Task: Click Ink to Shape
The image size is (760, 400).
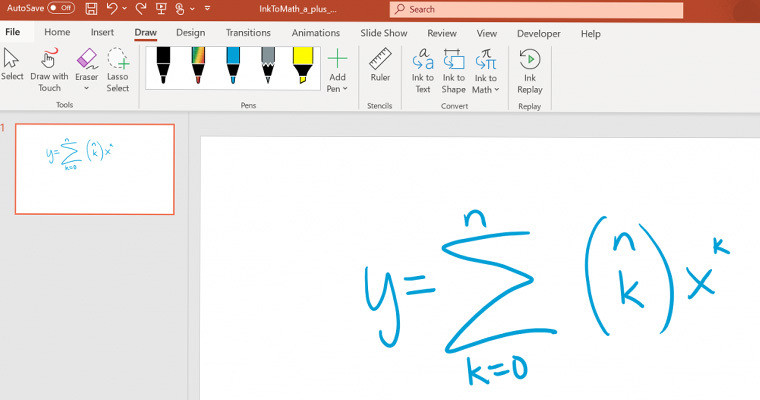Action: tap(454, 71)
